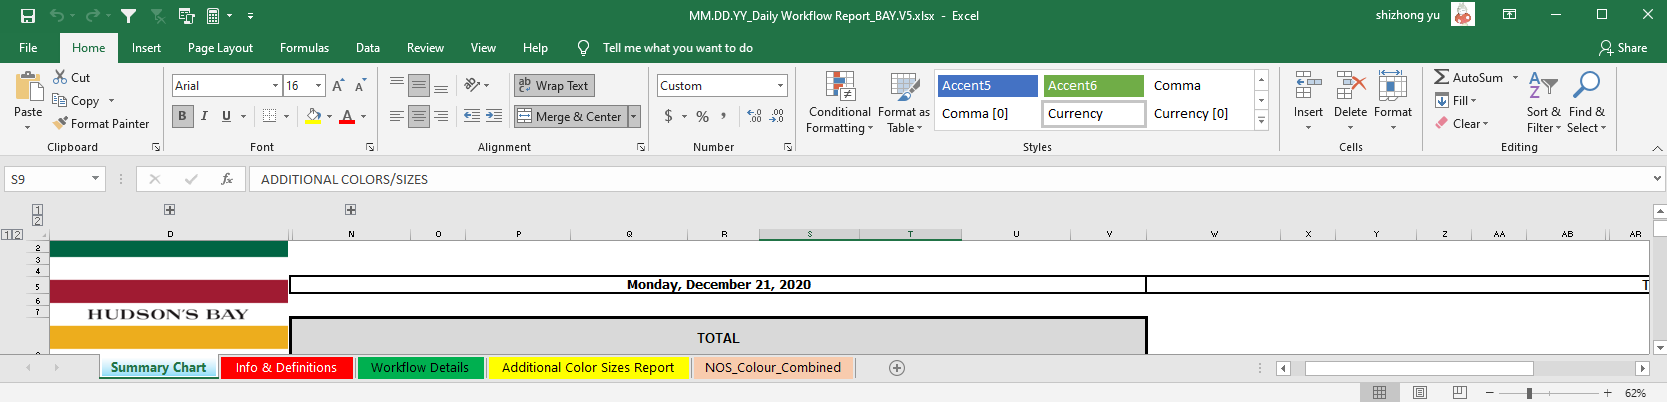This screenshot has height=402, width=1667.
Task: Click the zoom slider handle in the status bar
Action: (1529, 393)
